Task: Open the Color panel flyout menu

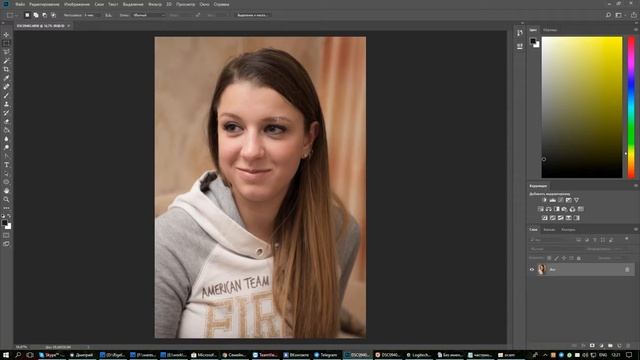Action: pyautogui.click(x=636, y=30)
